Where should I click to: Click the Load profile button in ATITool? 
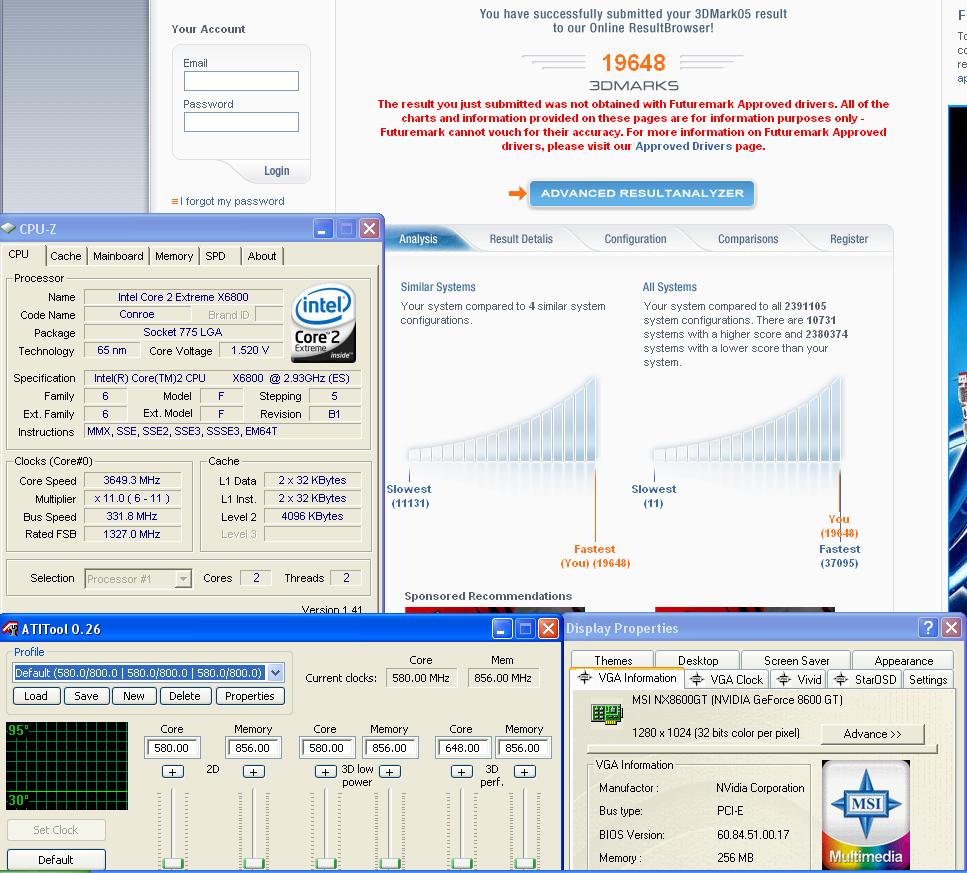[36, 696]
